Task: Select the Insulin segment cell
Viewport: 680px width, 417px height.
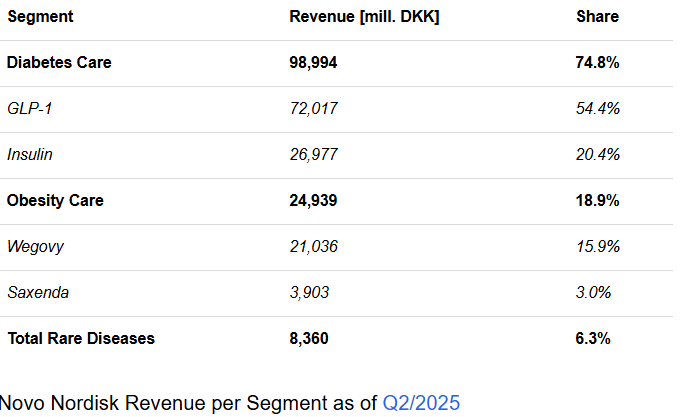Action: (30, 154)
